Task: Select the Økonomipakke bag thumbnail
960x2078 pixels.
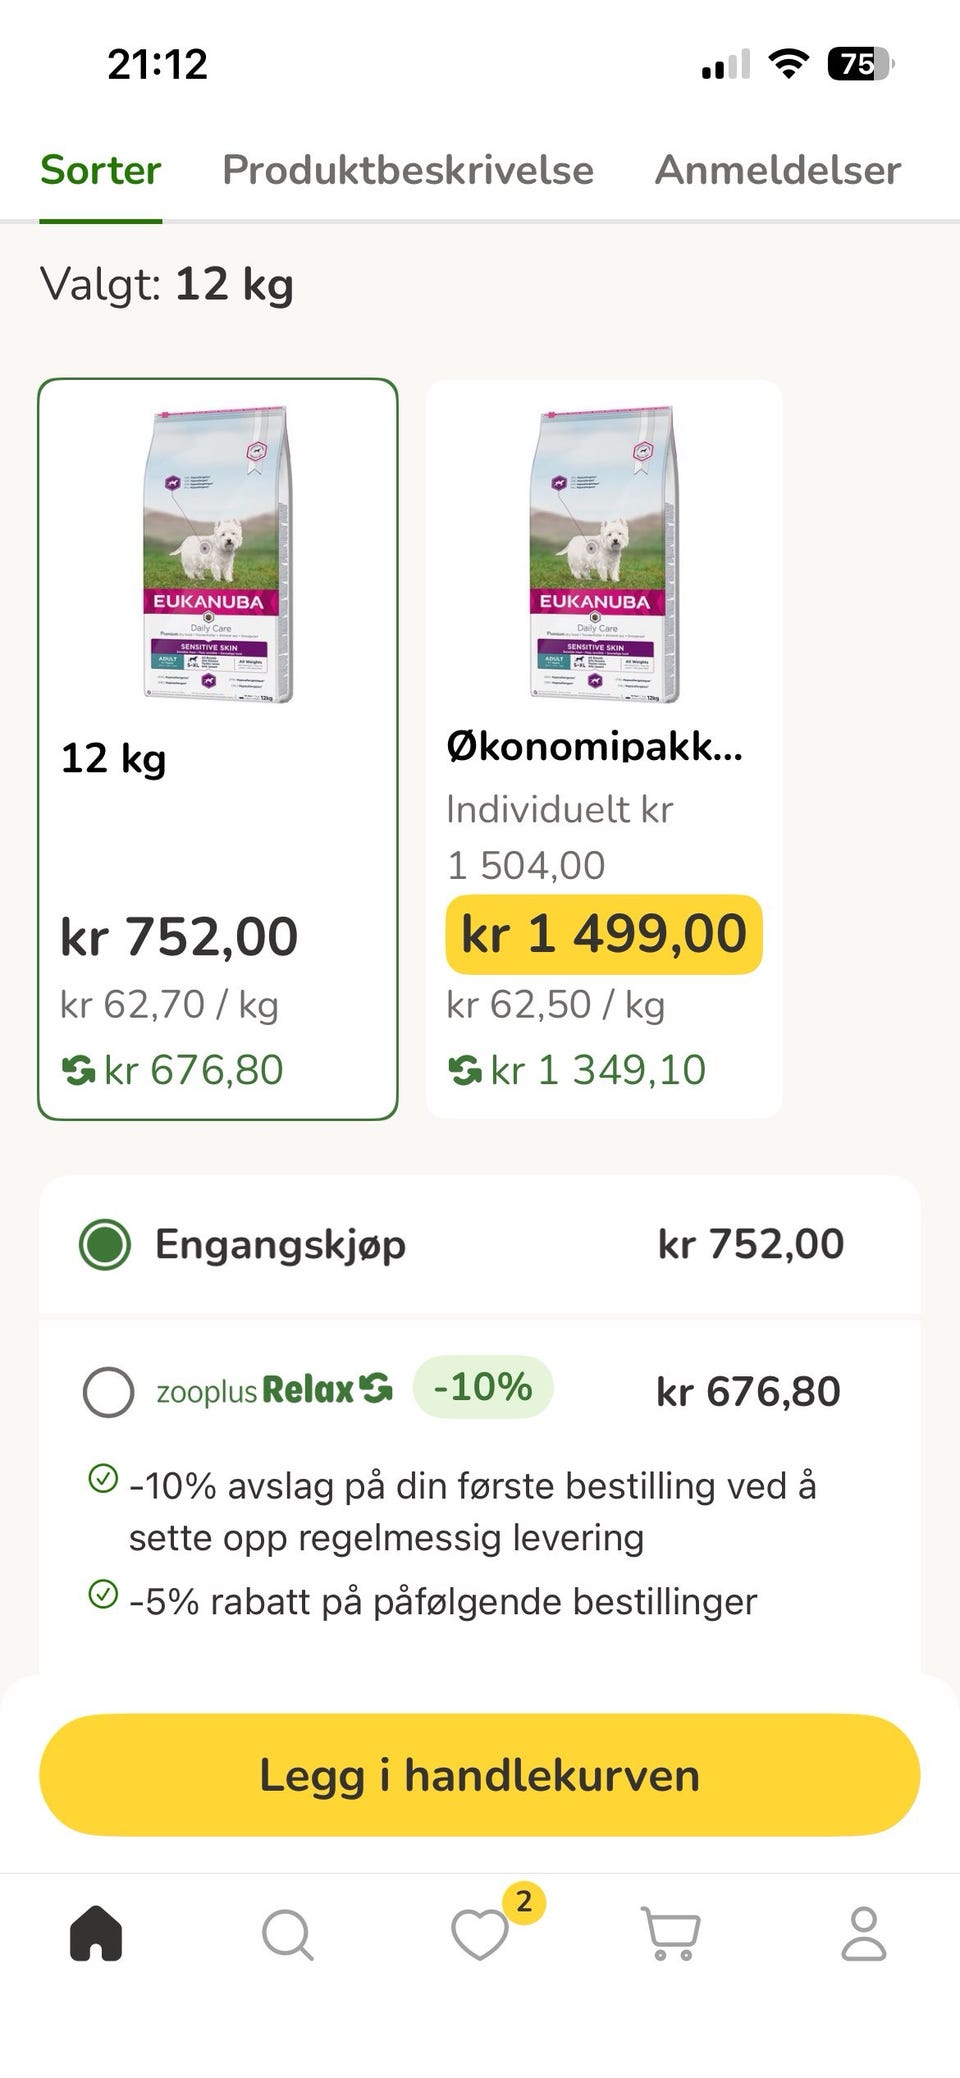Action: pos(604,554)
